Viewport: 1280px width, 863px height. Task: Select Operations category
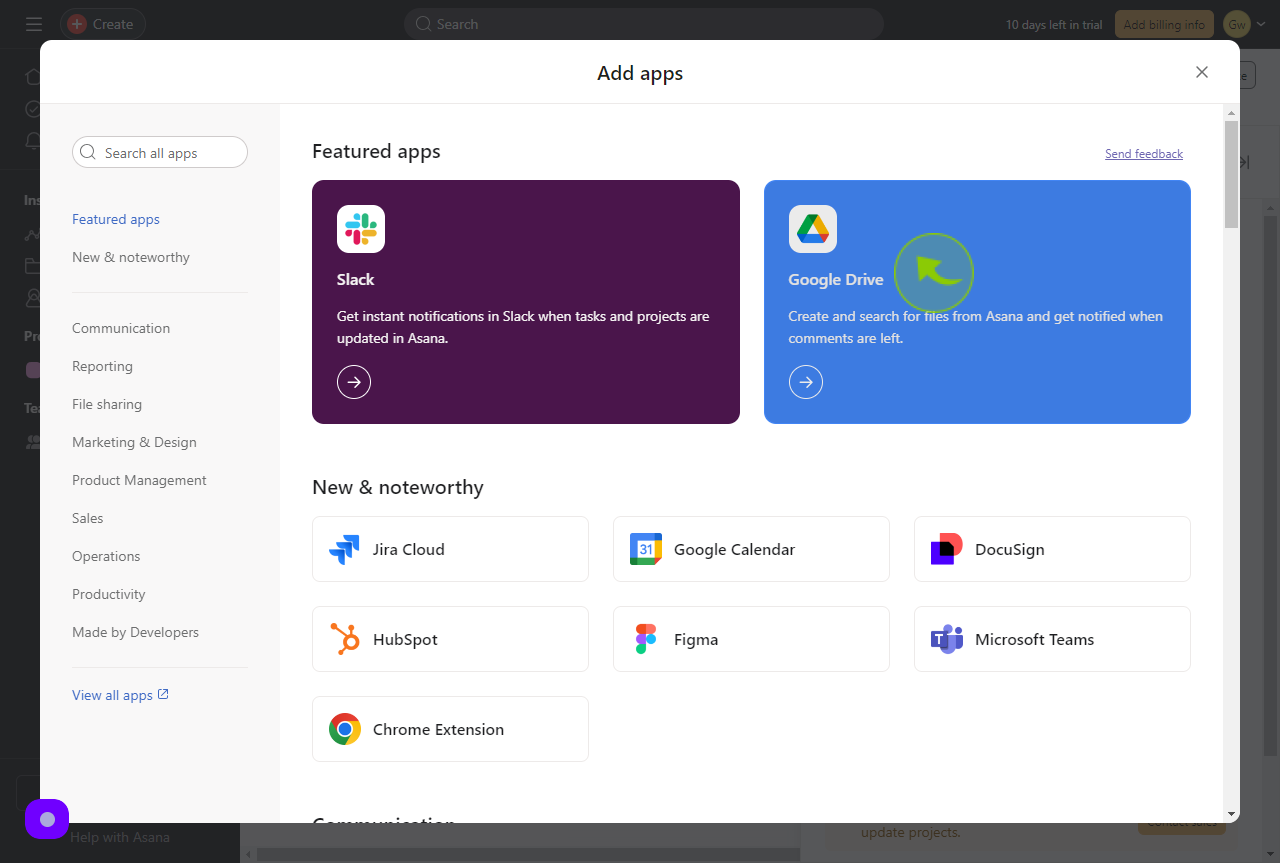point(106,556)
